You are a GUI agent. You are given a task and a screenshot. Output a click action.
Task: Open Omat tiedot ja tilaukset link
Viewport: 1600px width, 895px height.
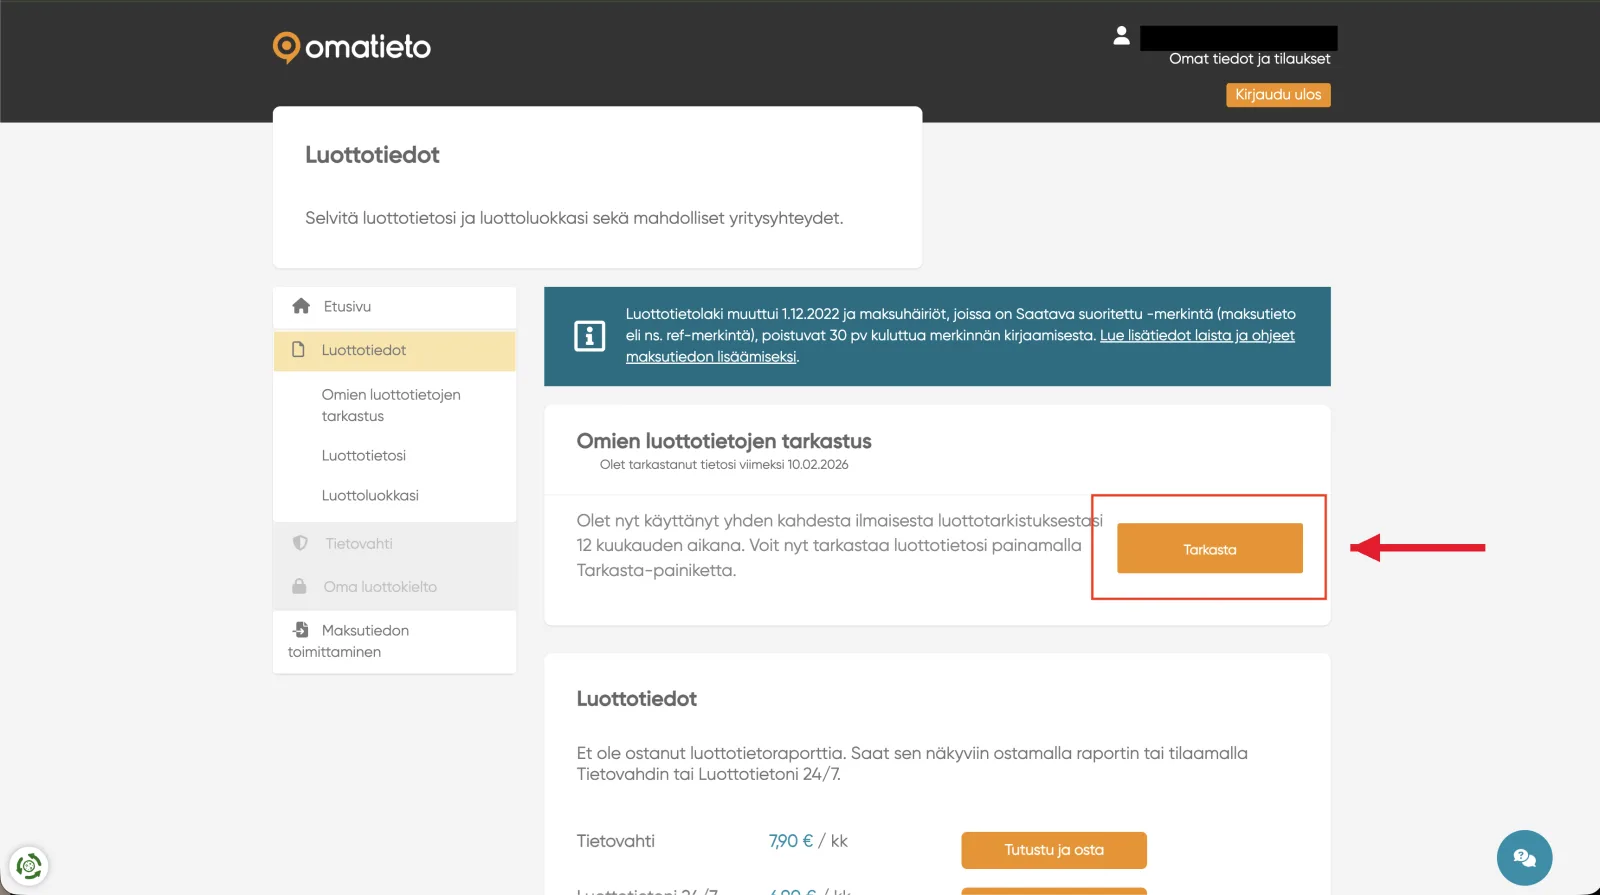pos(1250,59)
